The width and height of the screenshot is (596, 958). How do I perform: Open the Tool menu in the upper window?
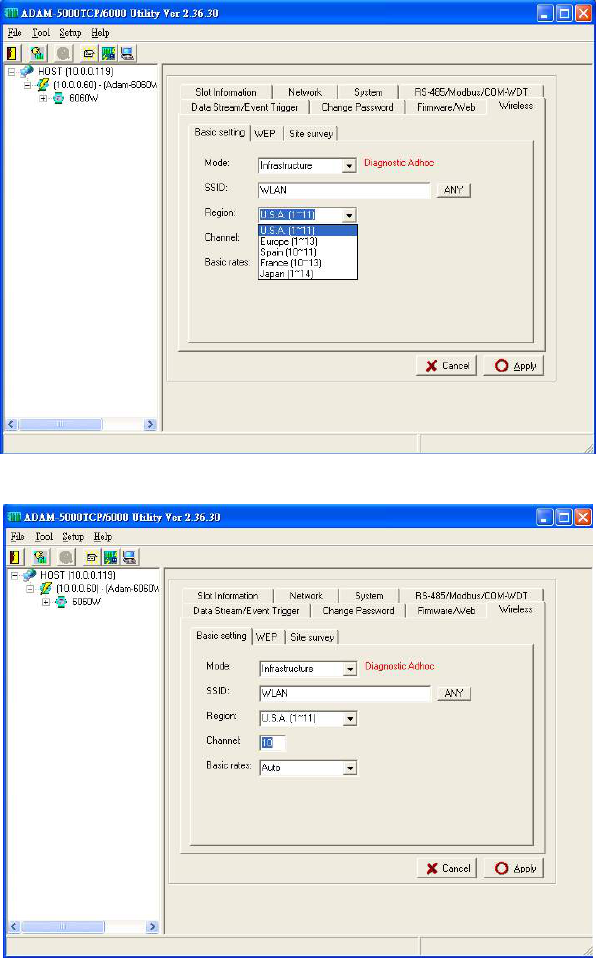41,33
